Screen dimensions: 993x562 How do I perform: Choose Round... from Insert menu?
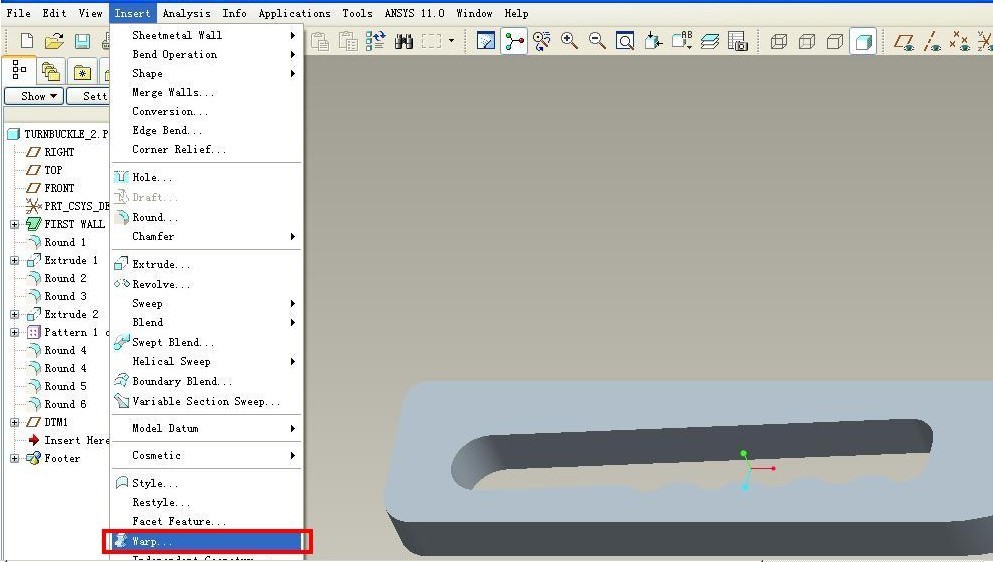pyautogui.click(x=206, y=217)
